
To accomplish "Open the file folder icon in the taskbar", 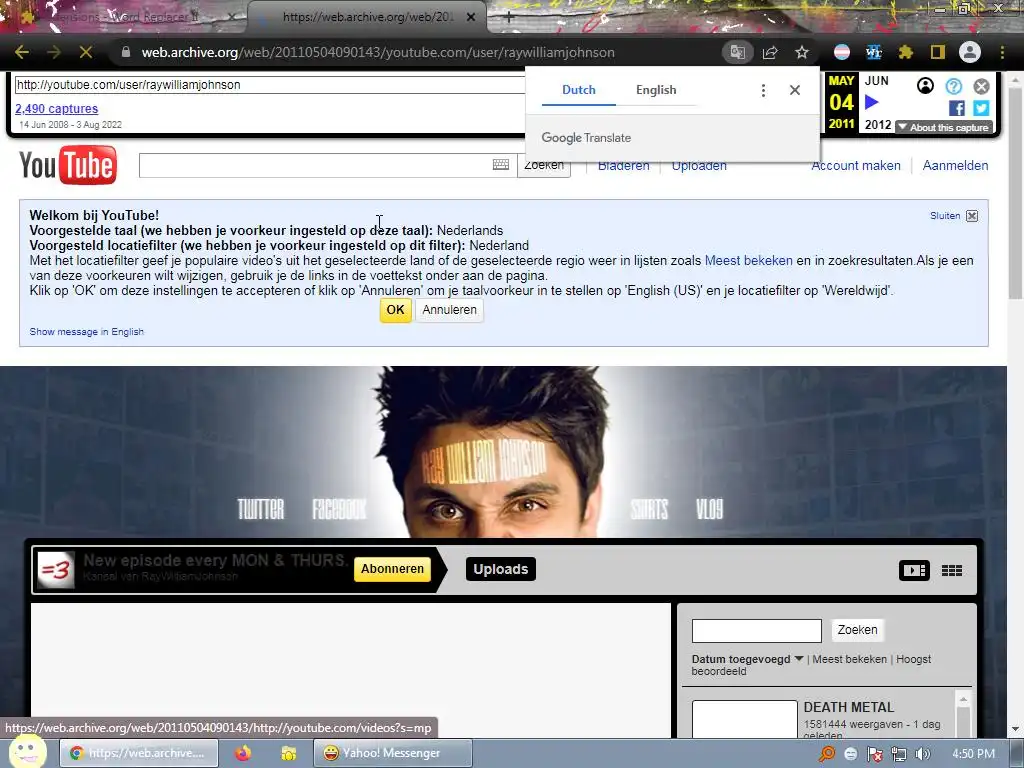I will (288, 753).
